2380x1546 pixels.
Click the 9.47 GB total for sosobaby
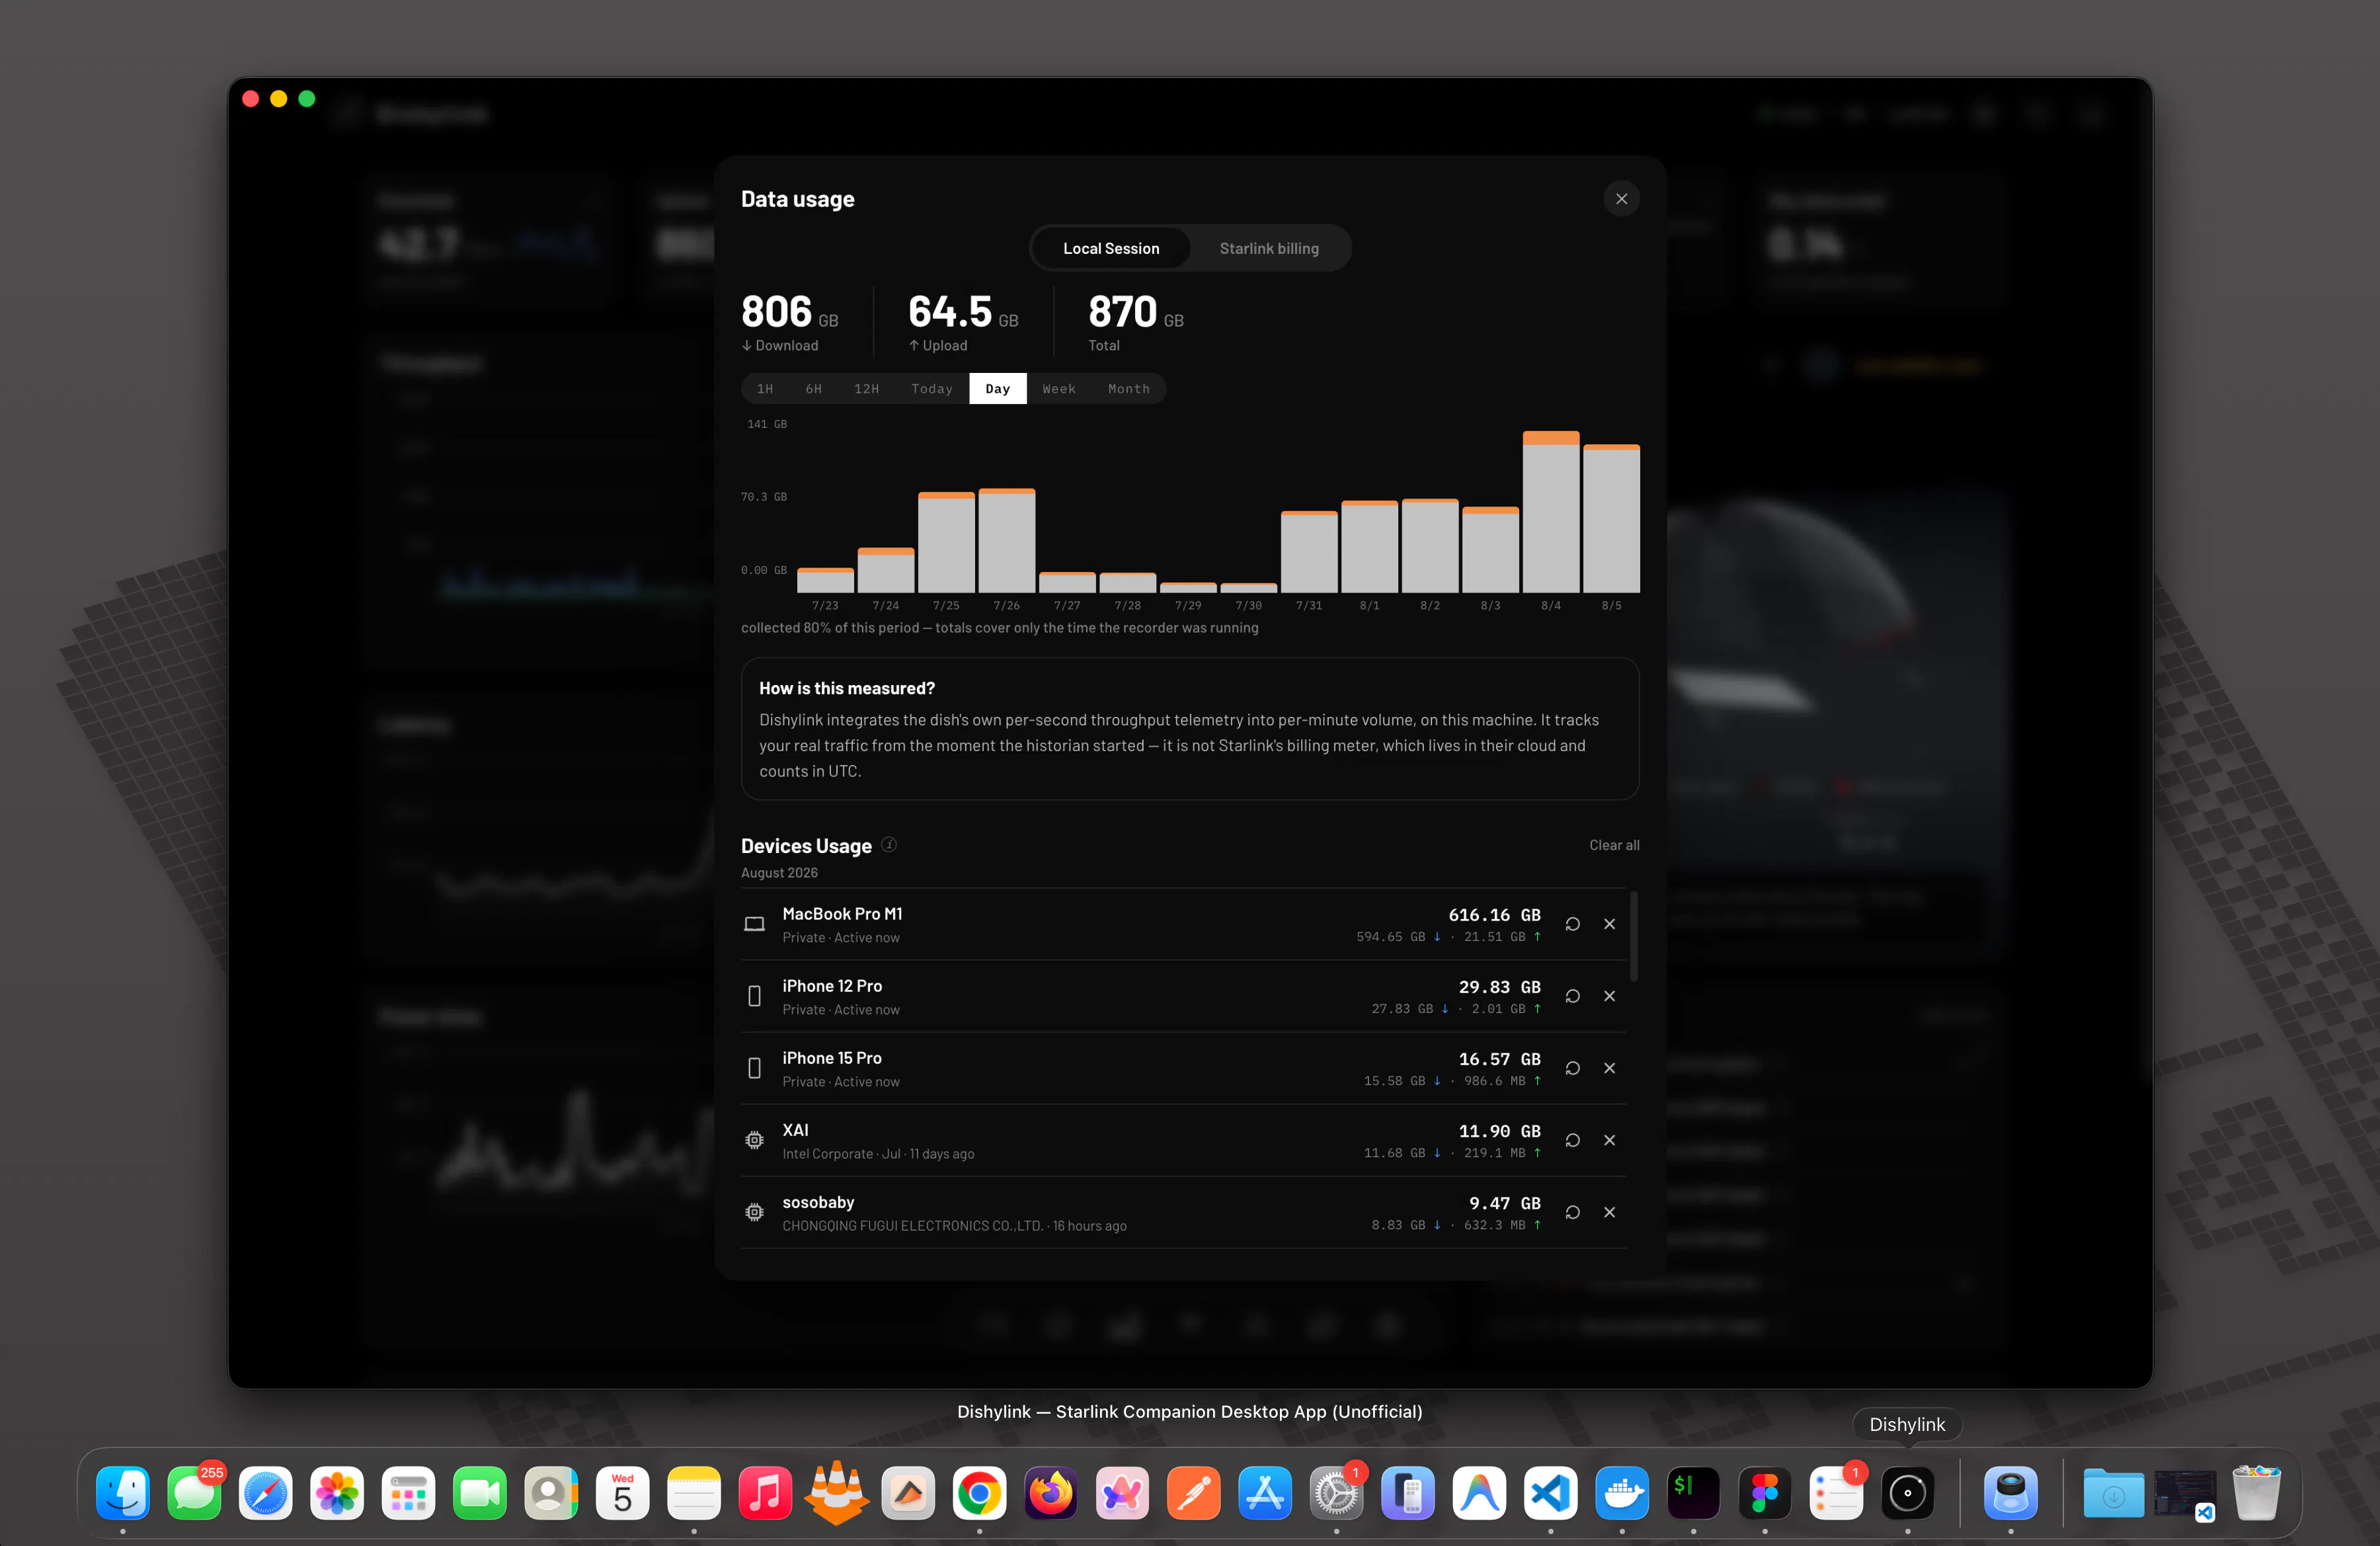pos(1504,1203)
